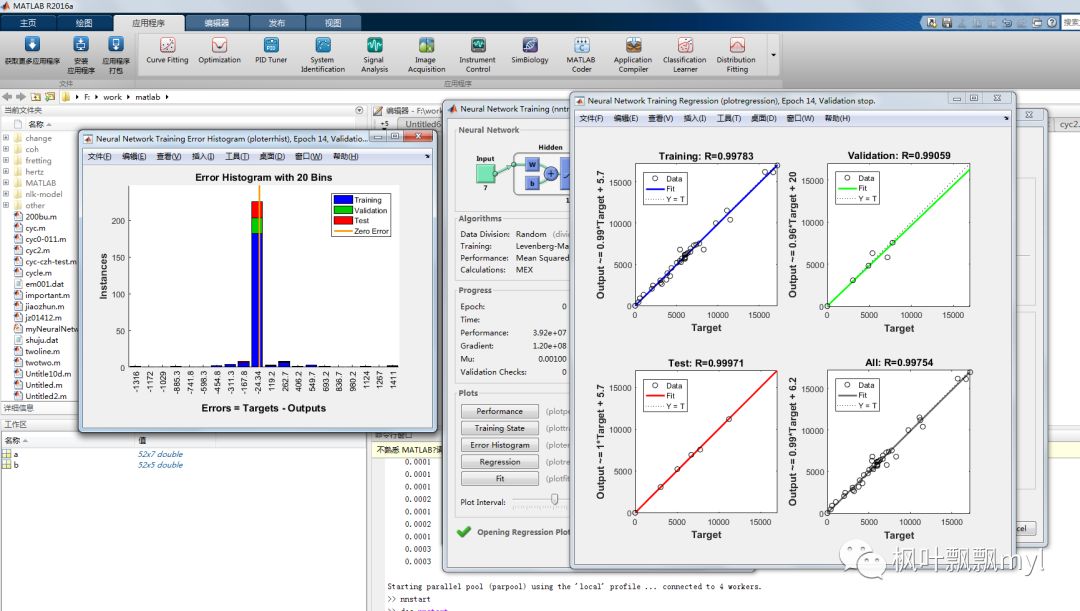Click the Untitled6 editor tab

[x=422, y=124]
